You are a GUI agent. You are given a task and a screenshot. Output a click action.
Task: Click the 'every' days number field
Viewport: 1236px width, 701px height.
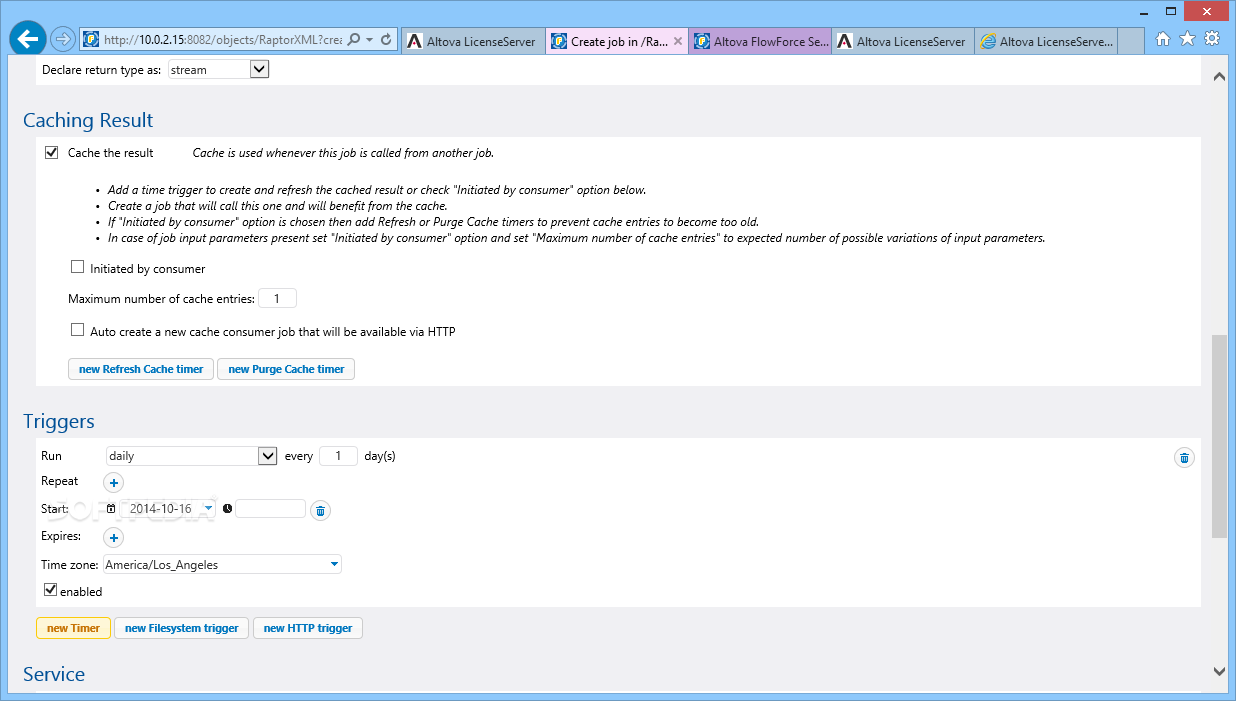tap(338, 456)
